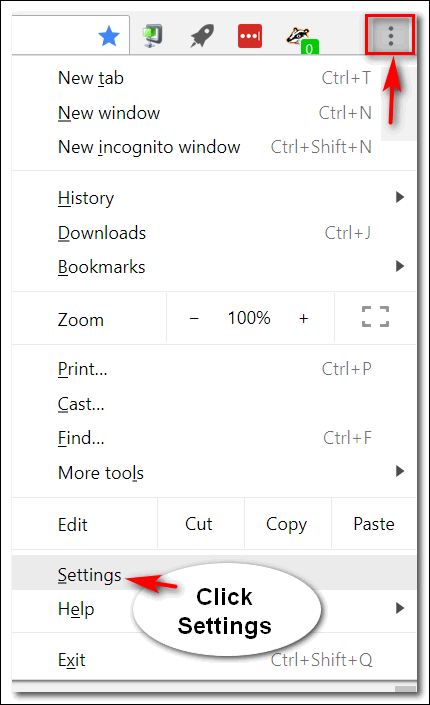Click the blue bookmark star icon

[x=109, y=36]
